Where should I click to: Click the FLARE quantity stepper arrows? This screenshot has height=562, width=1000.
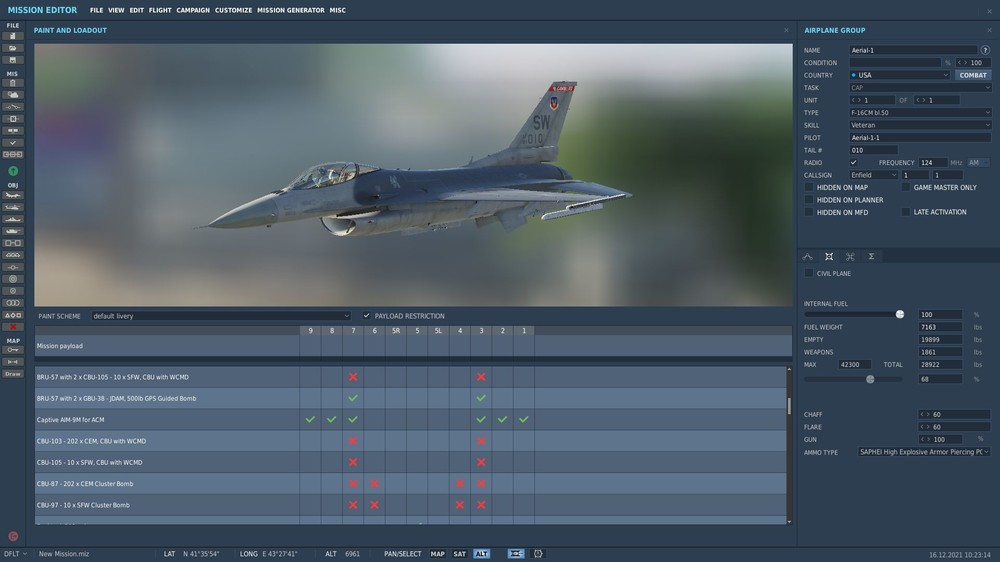pyautogui.click(x=925, y=427)
